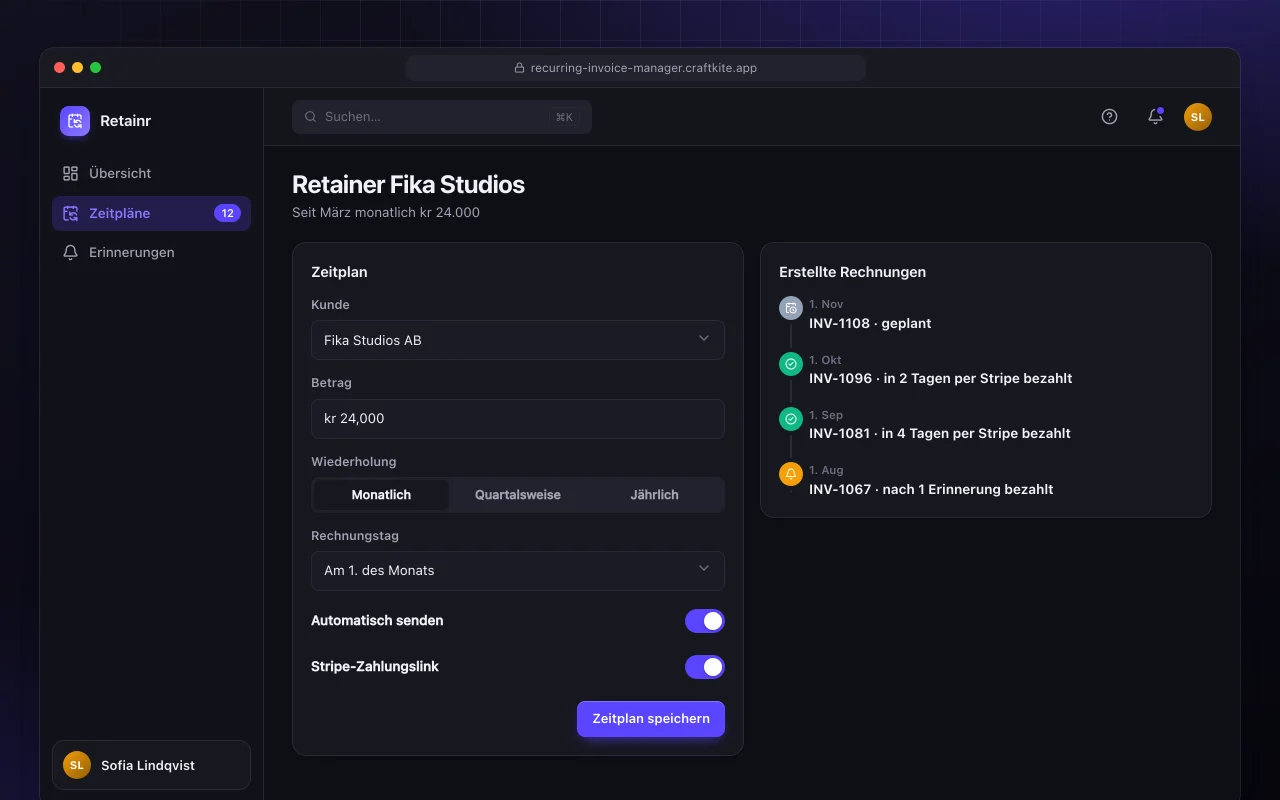The image size is (1280, 800).
Task: Click the paid checkmark icon for INV-1081
Action: (791, 419)
